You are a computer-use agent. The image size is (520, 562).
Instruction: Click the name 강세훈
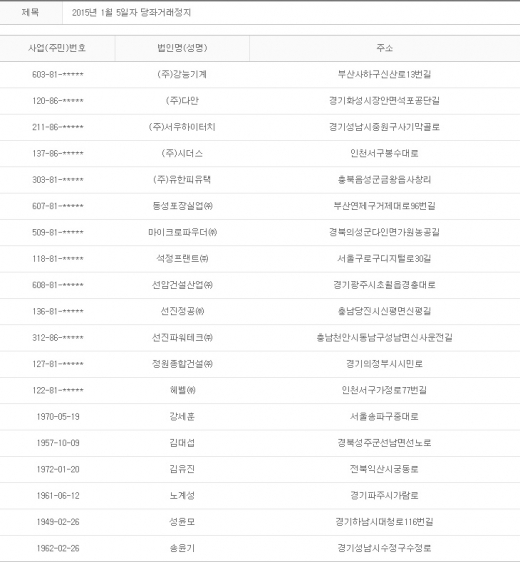pyautogui.click(x=182, y=416)
